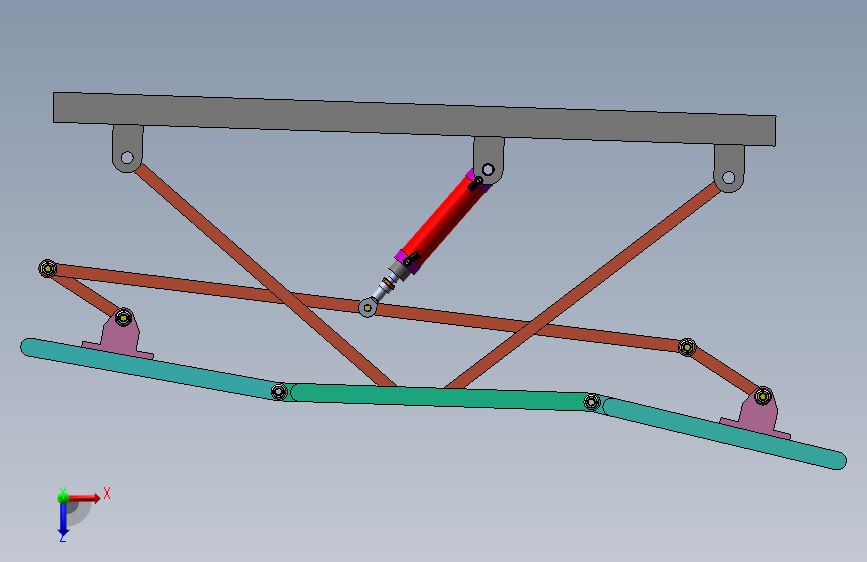Select the left teal bar
The height and width of the screenshot is (562, 867).
point(149,367)
